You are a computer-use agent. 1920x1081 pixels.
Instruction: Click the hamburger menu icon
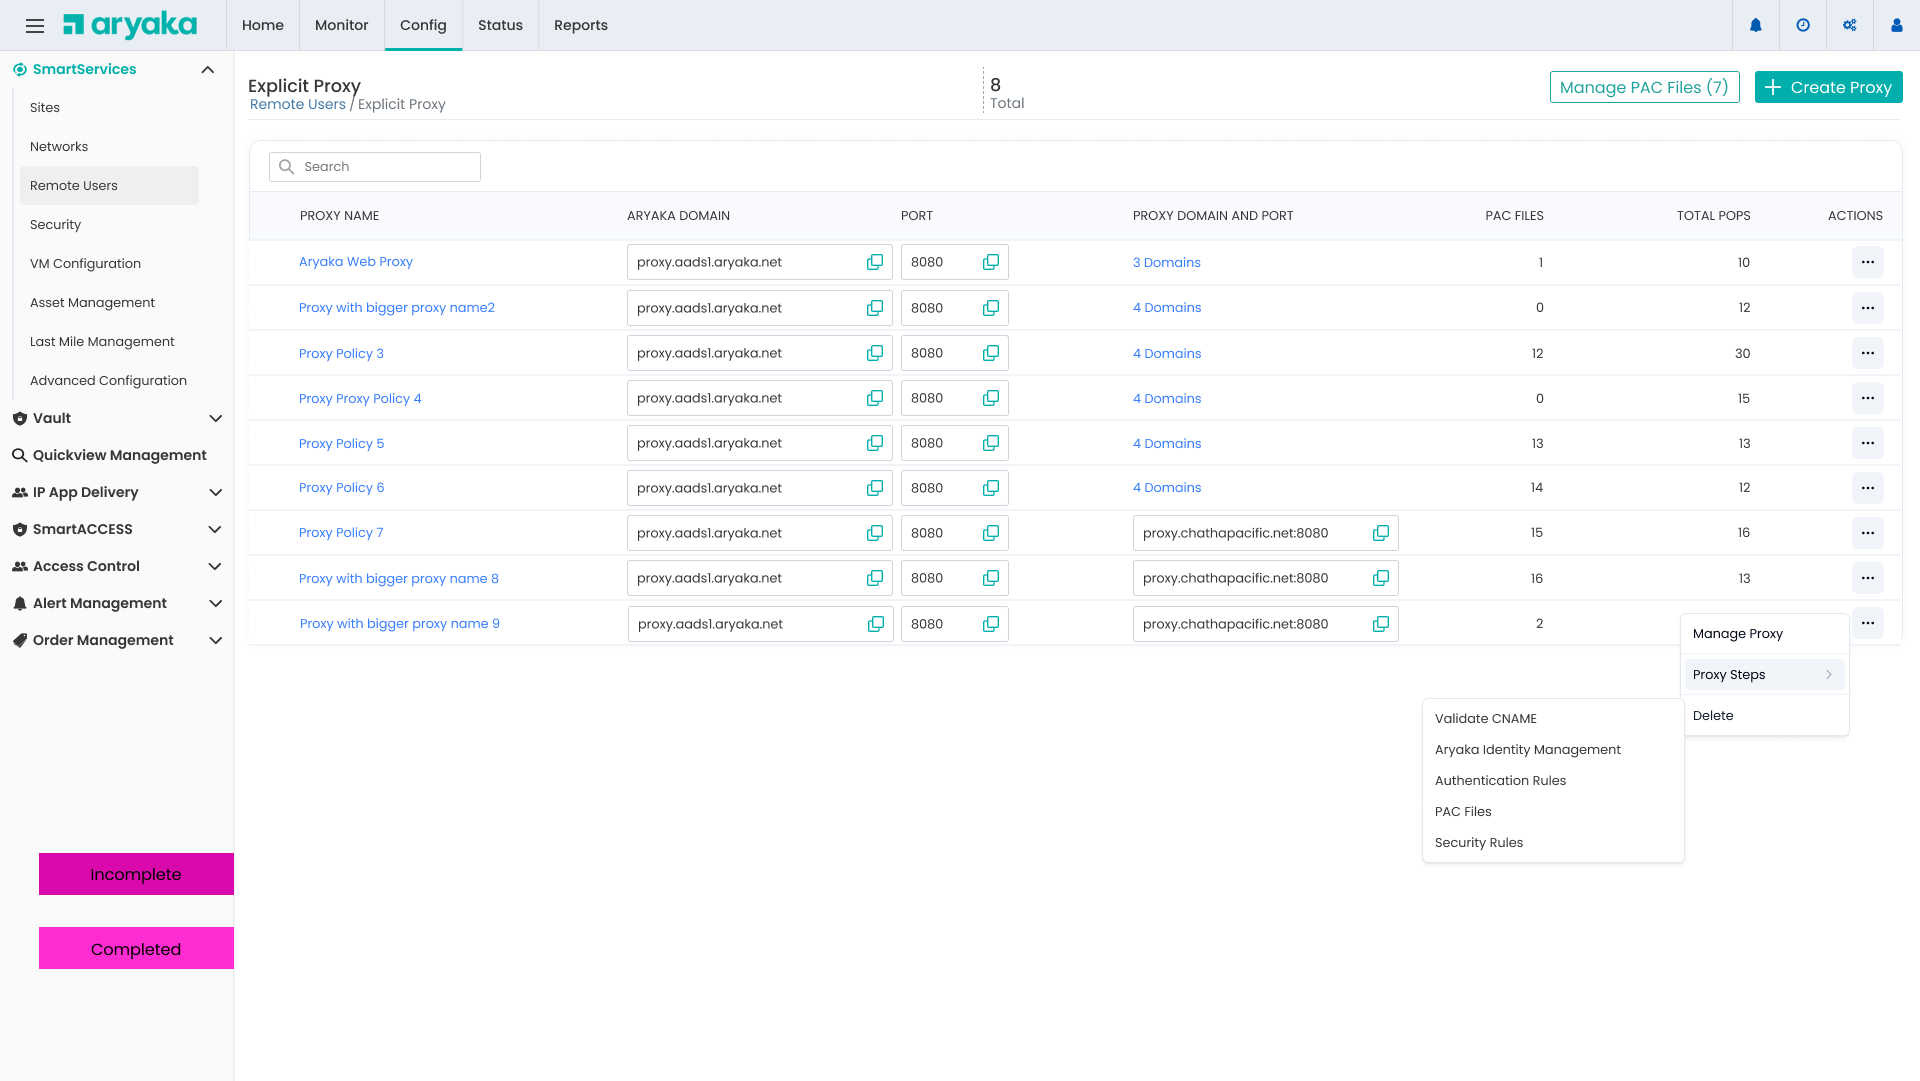tap(35, 26)
